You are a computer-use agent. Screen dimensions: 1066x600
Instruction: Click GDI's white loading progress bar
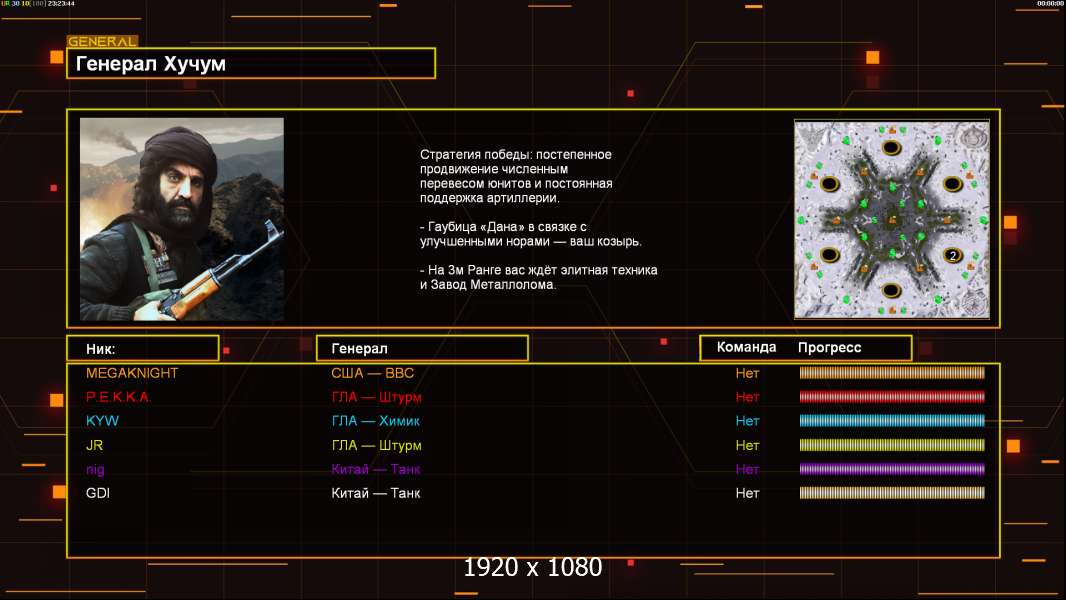[x=892, y=493]
